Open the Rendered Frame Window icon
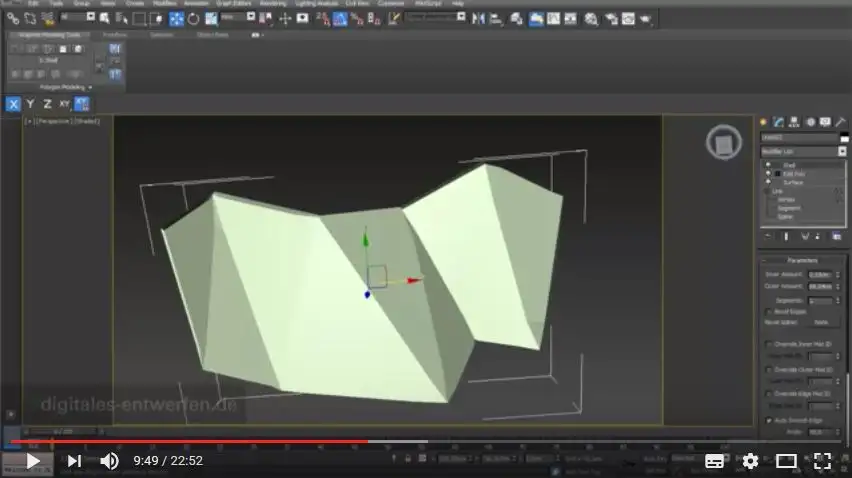Viewport: 852px width, 478px height. tap(628, 19)
